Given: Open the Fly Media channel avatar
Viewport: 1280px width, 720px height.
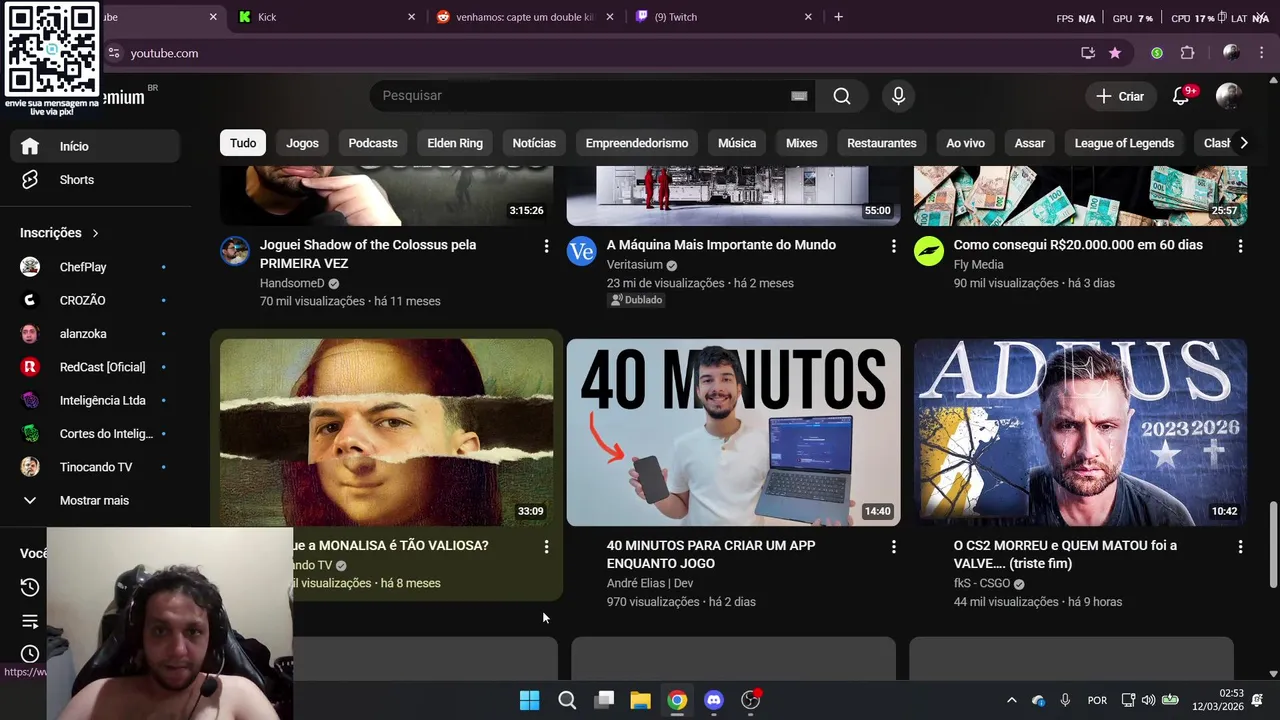Looking at the screenshot, I should tap(928, 251).
